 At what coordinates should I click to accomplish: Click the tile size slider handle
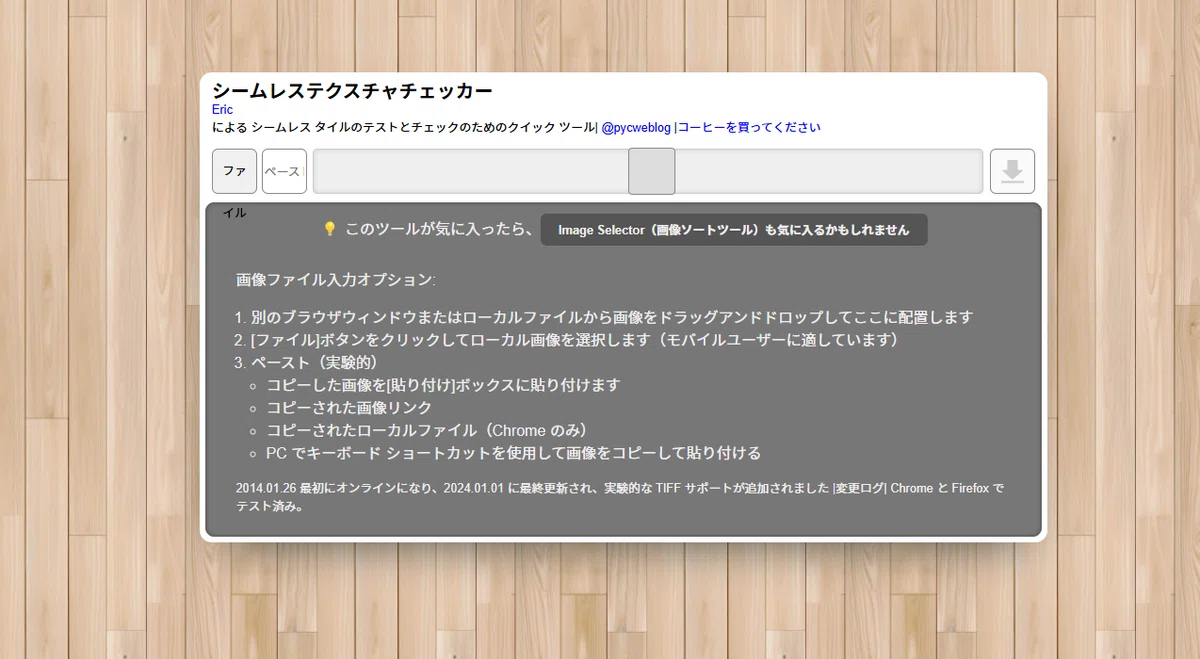(x=652, y=171)
